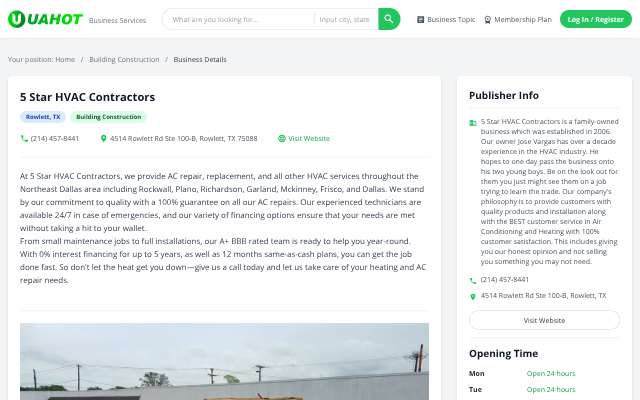This screenshot has width=640, height=400.
Task: Click location pin in Publisher Info panel
Action: point(473,297)
